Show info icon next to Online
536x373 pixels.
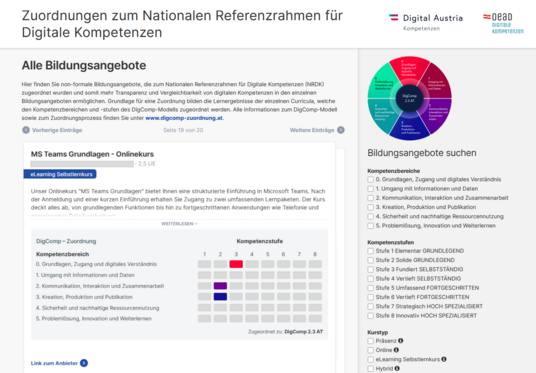pos(396,350)
